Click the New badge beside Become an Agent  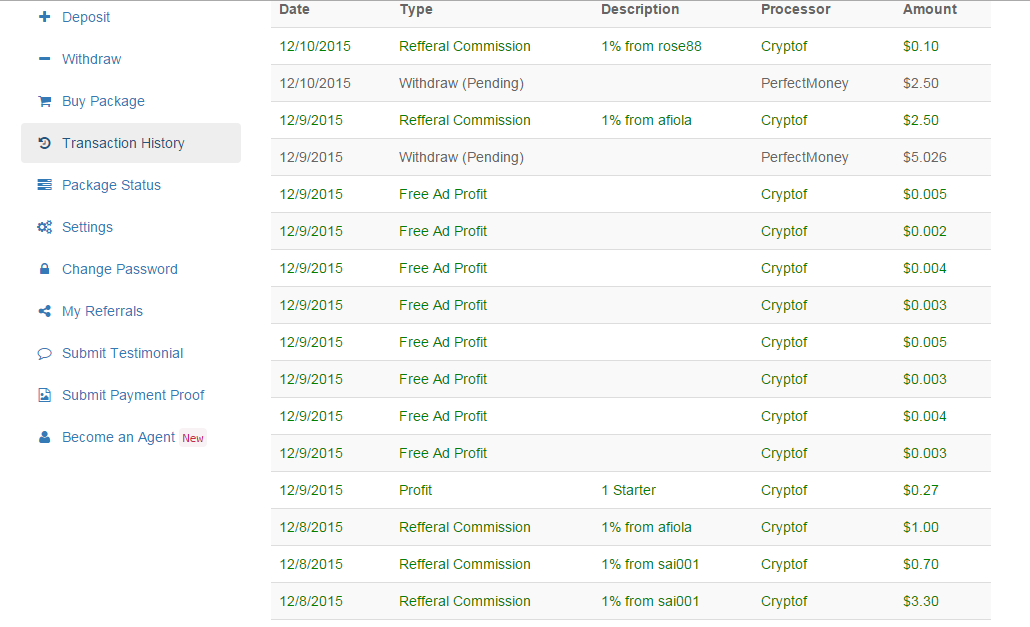coord(193,438)
